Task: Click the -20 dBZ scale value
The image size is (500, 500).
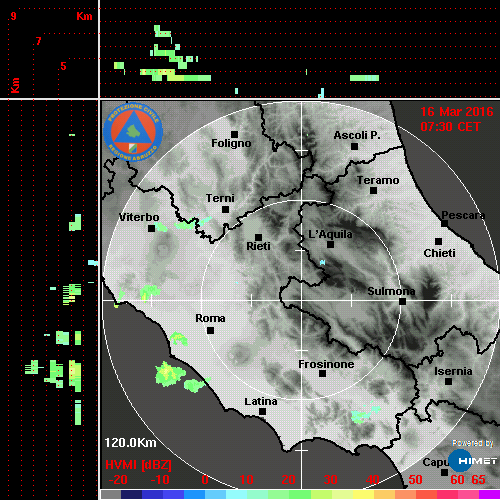Action: (x=118, y=480)
